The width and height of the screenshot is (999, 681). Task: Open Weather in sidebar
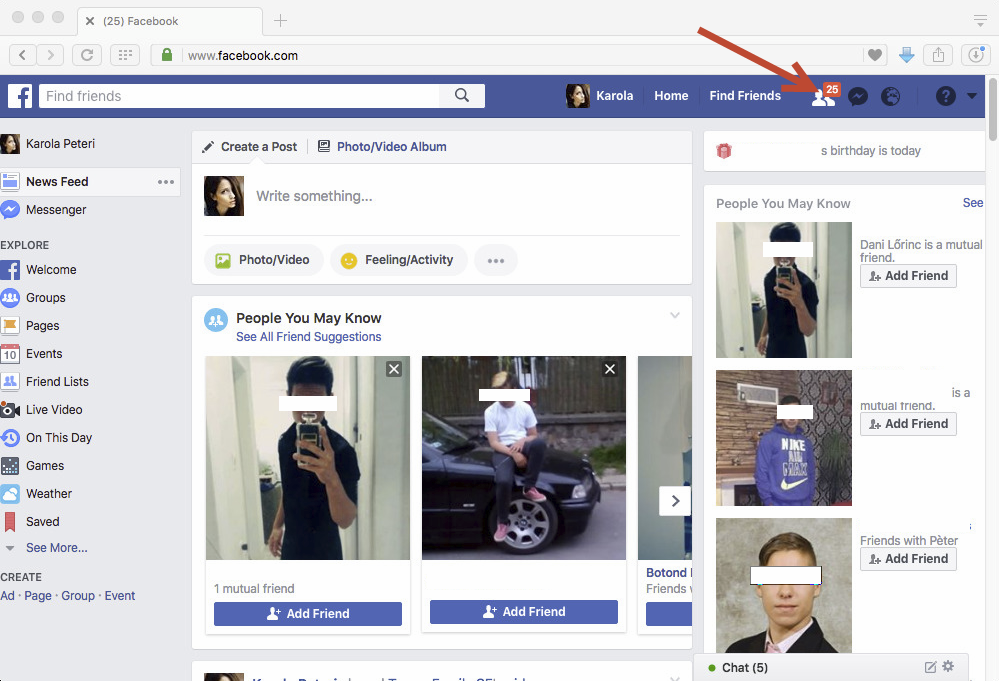pyautogui.click(x=36, y=494)
